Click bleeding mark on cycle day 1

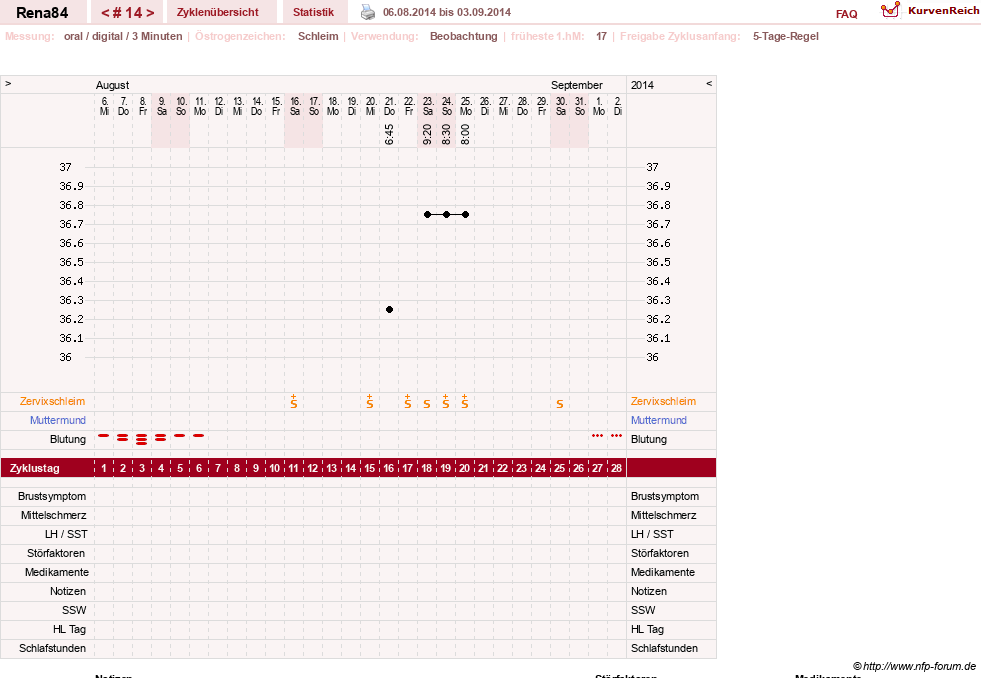click(x=104, y=435)
